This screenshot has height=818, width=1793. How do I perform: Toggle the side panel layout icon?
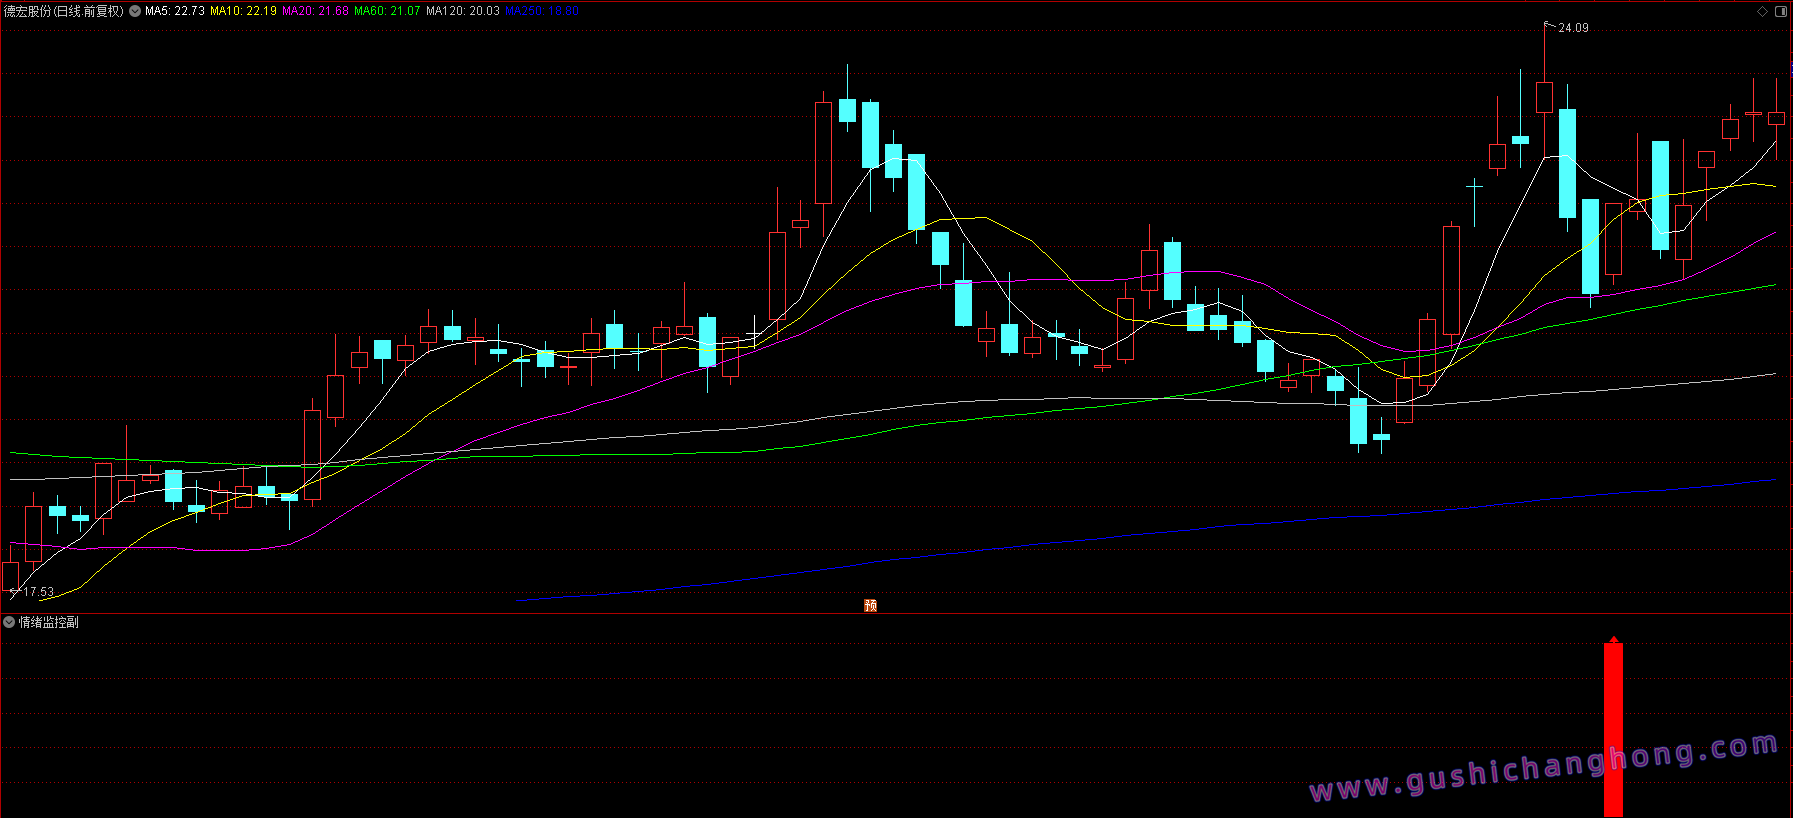point(1781,12)
